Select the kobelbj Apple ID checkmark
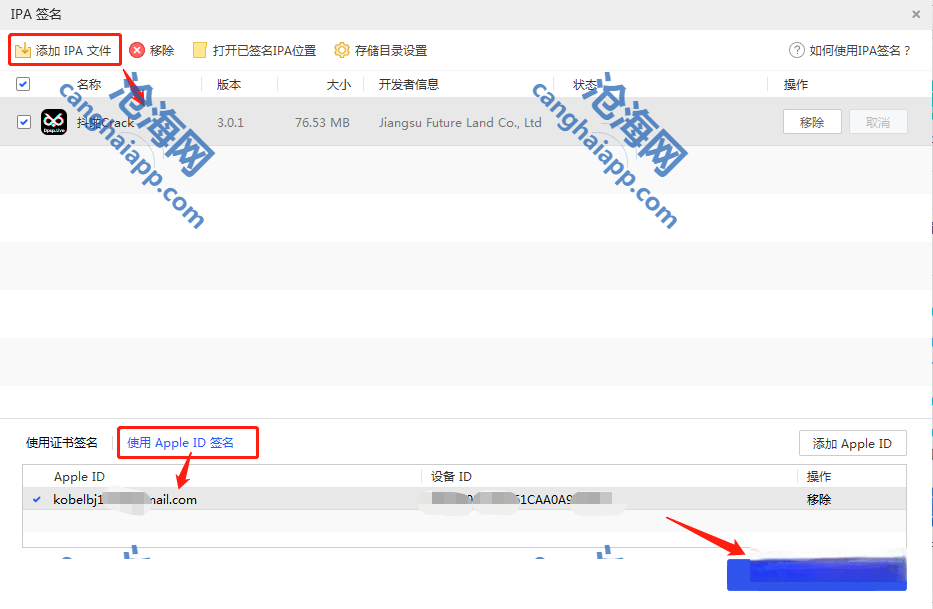933x609 pixels. (37, 499)
